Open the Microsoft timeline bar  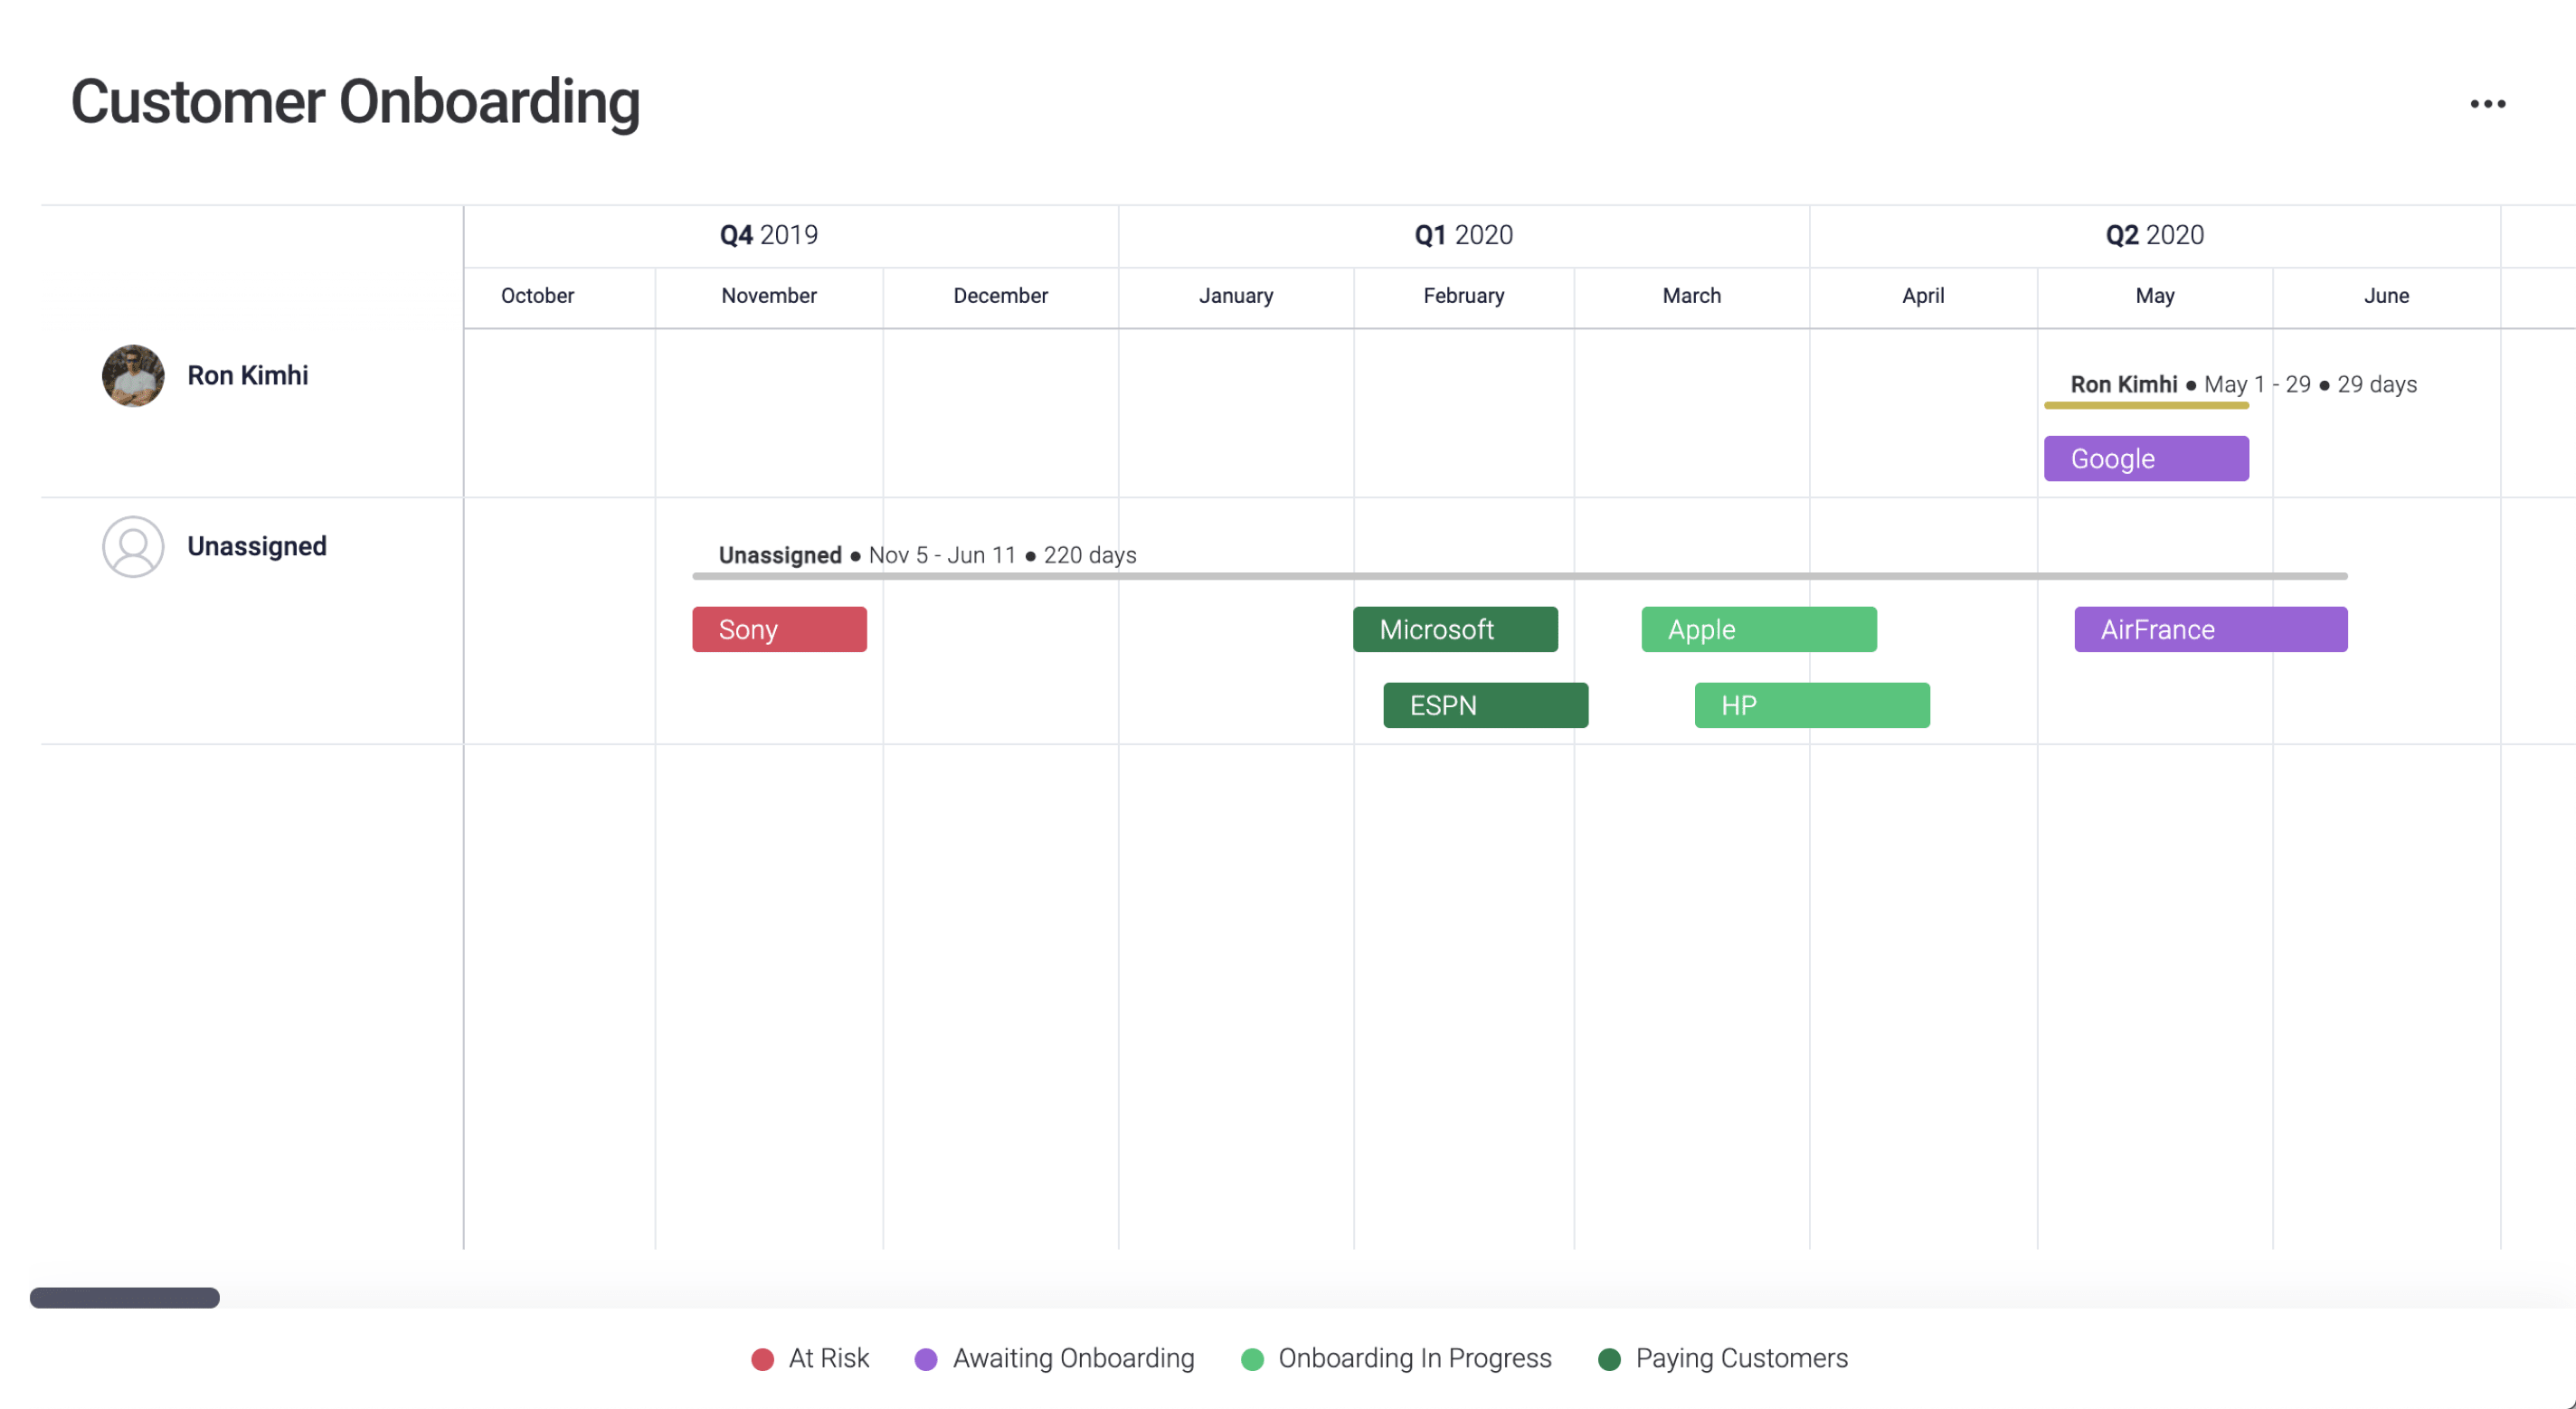tap(1455, 629)
